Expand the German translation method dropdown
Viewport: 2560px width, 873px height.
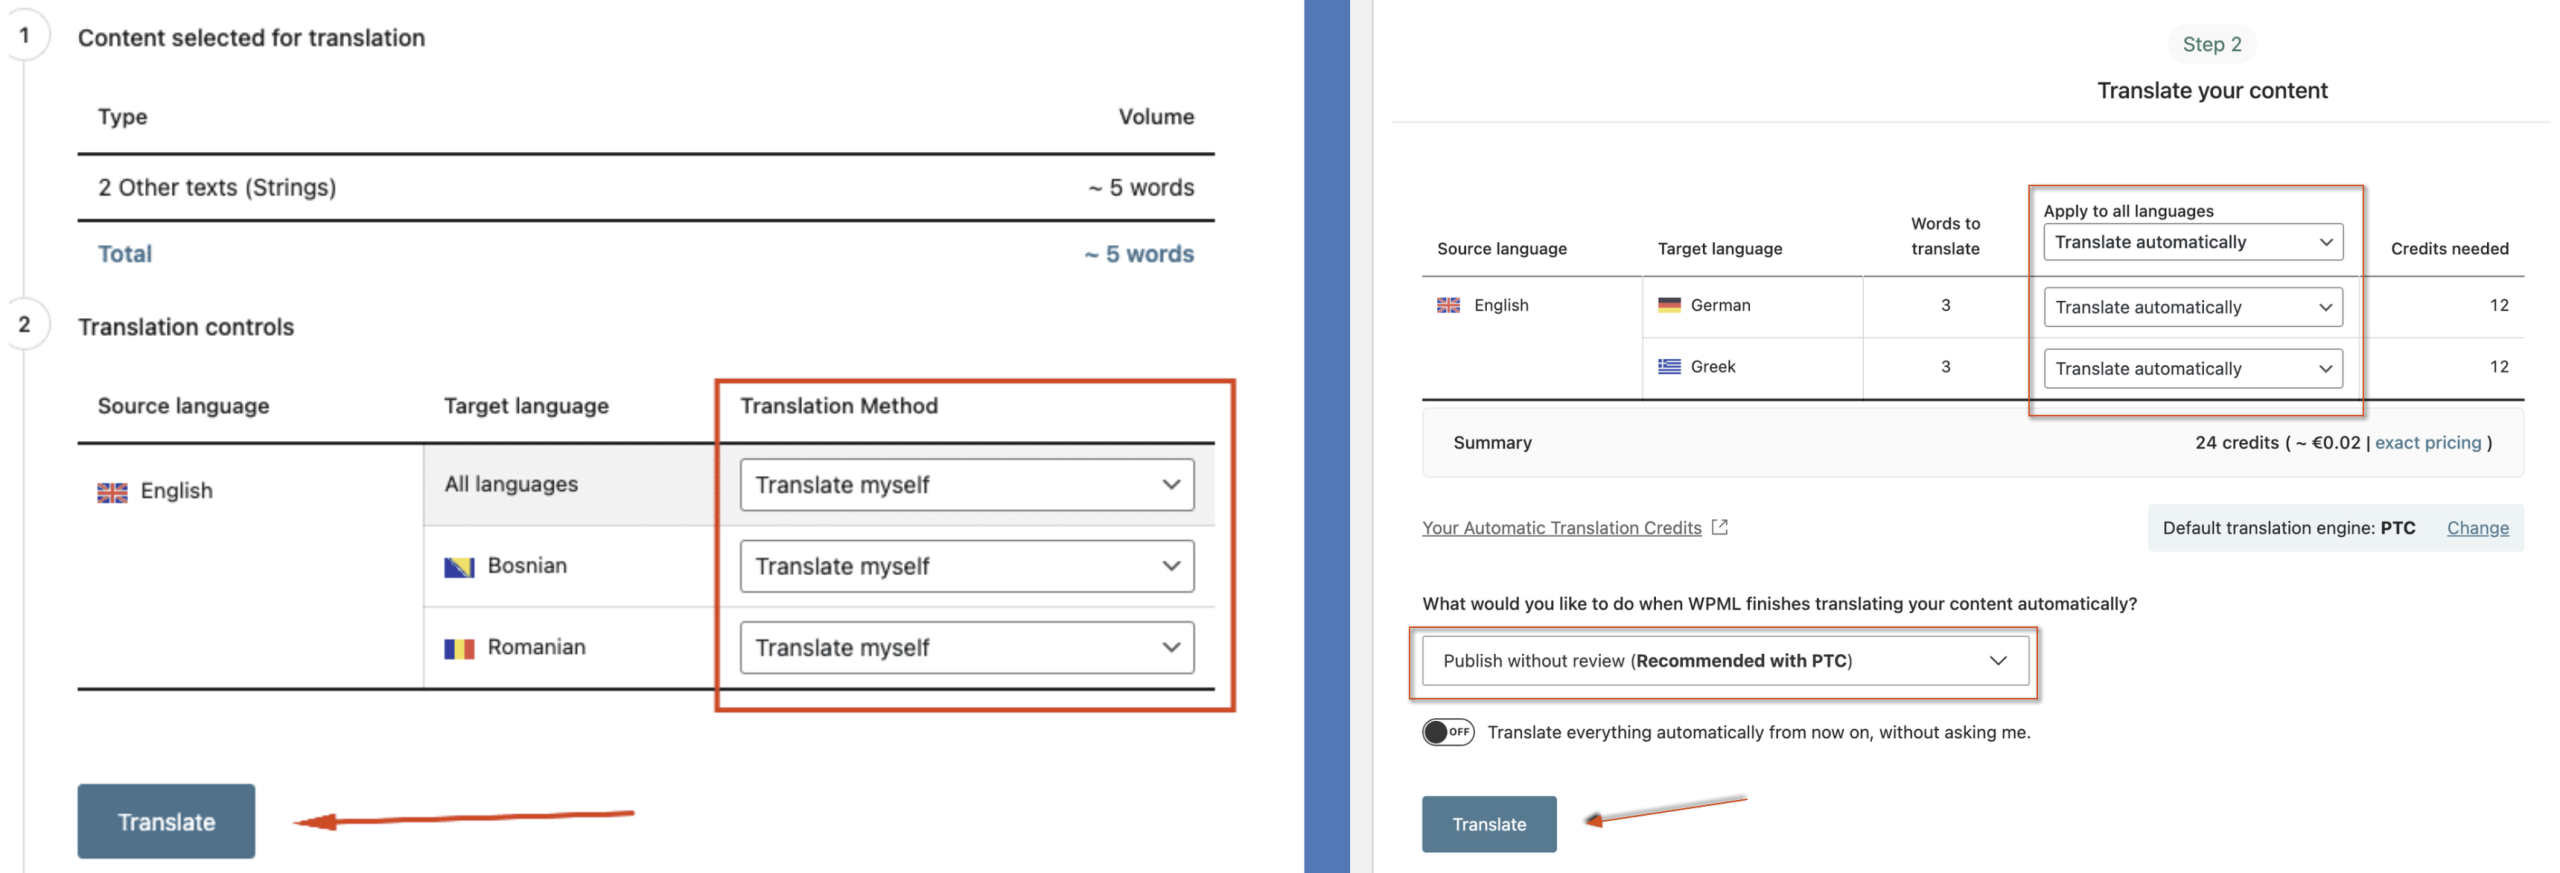click(x=2191, y=307)
